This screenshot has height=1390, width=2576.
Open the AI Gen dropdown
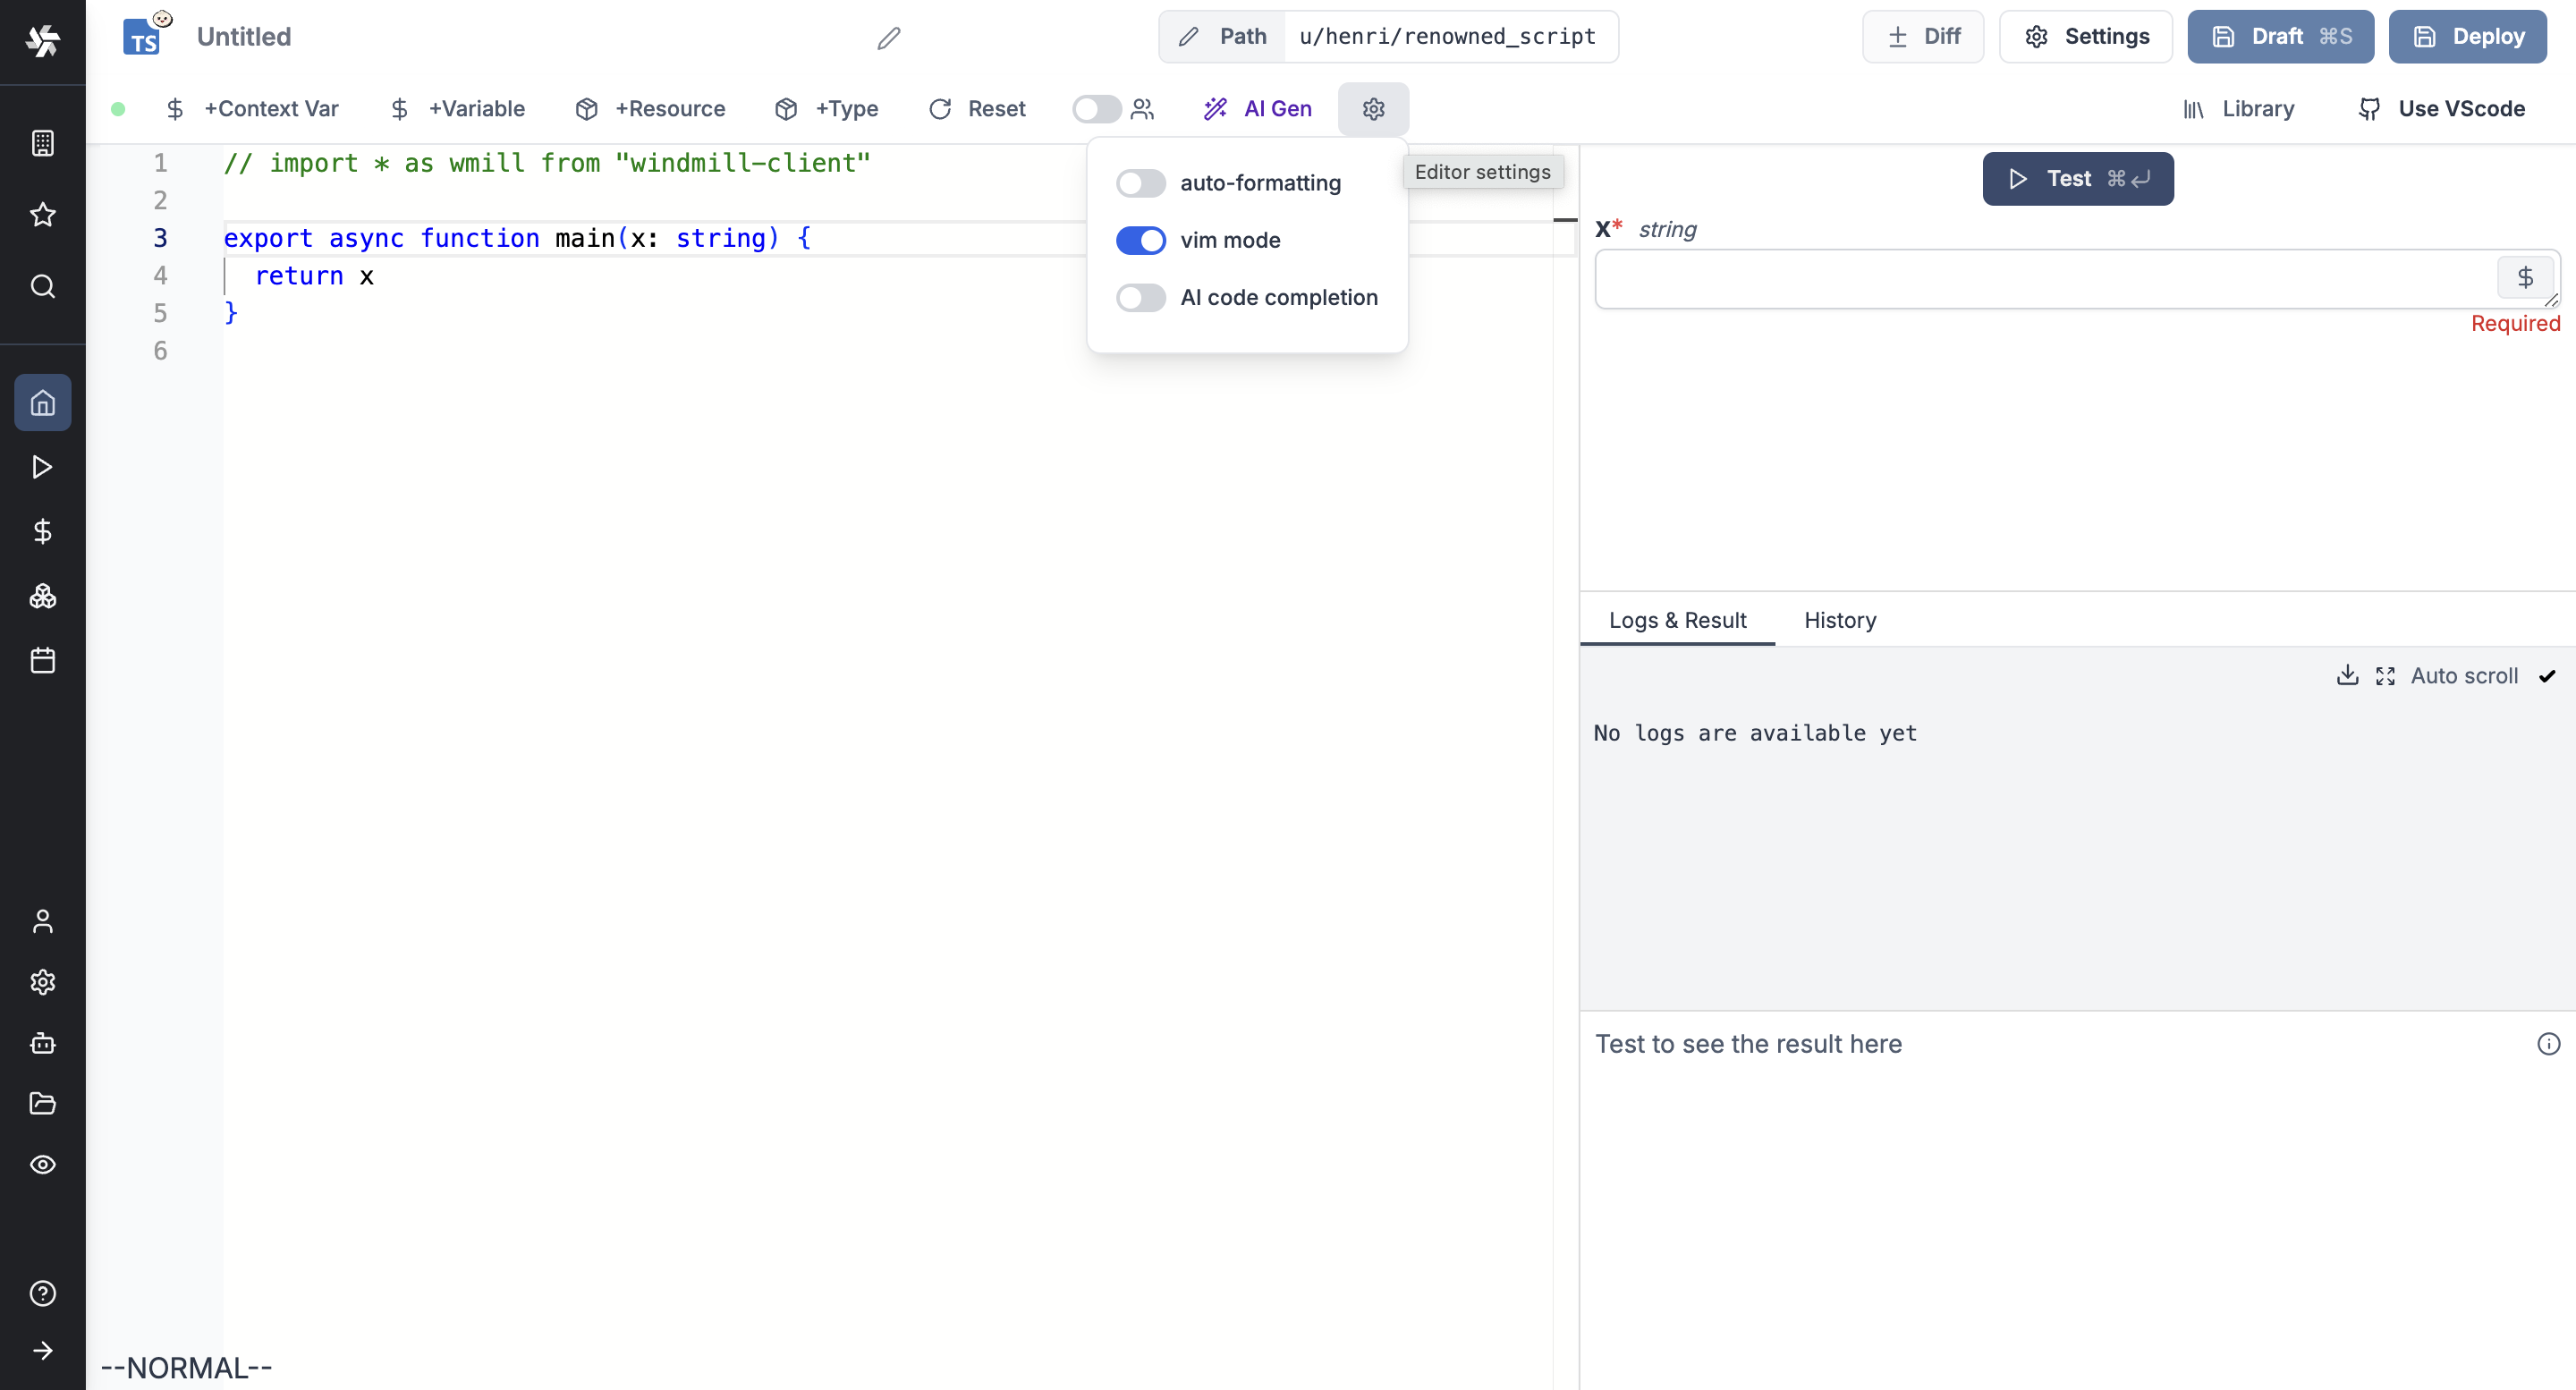[1258, 109]
